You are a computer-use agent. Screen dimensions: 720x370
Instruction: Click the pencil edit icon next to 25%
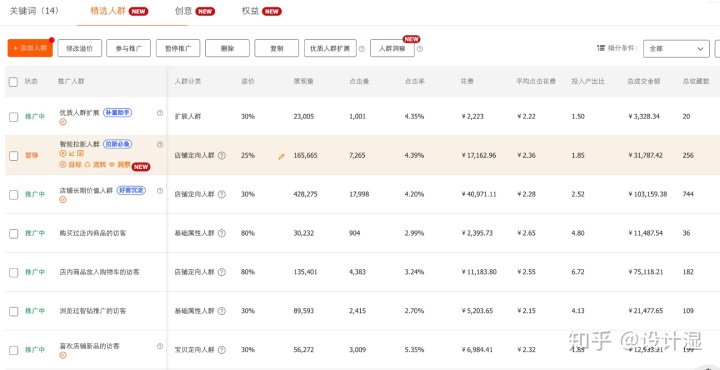click(281, 156)
